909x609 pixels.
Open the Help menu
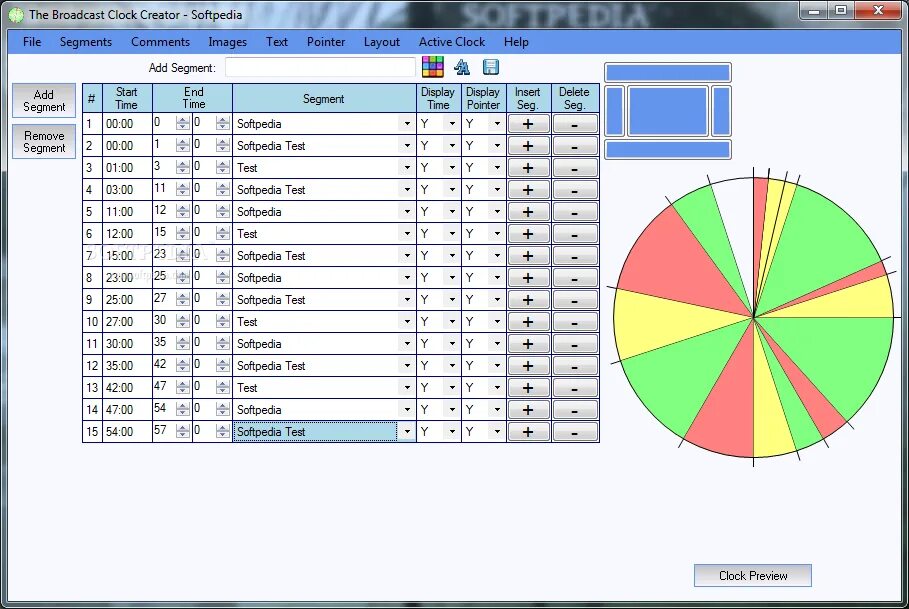pyautogui.click(x=516, y=42)
